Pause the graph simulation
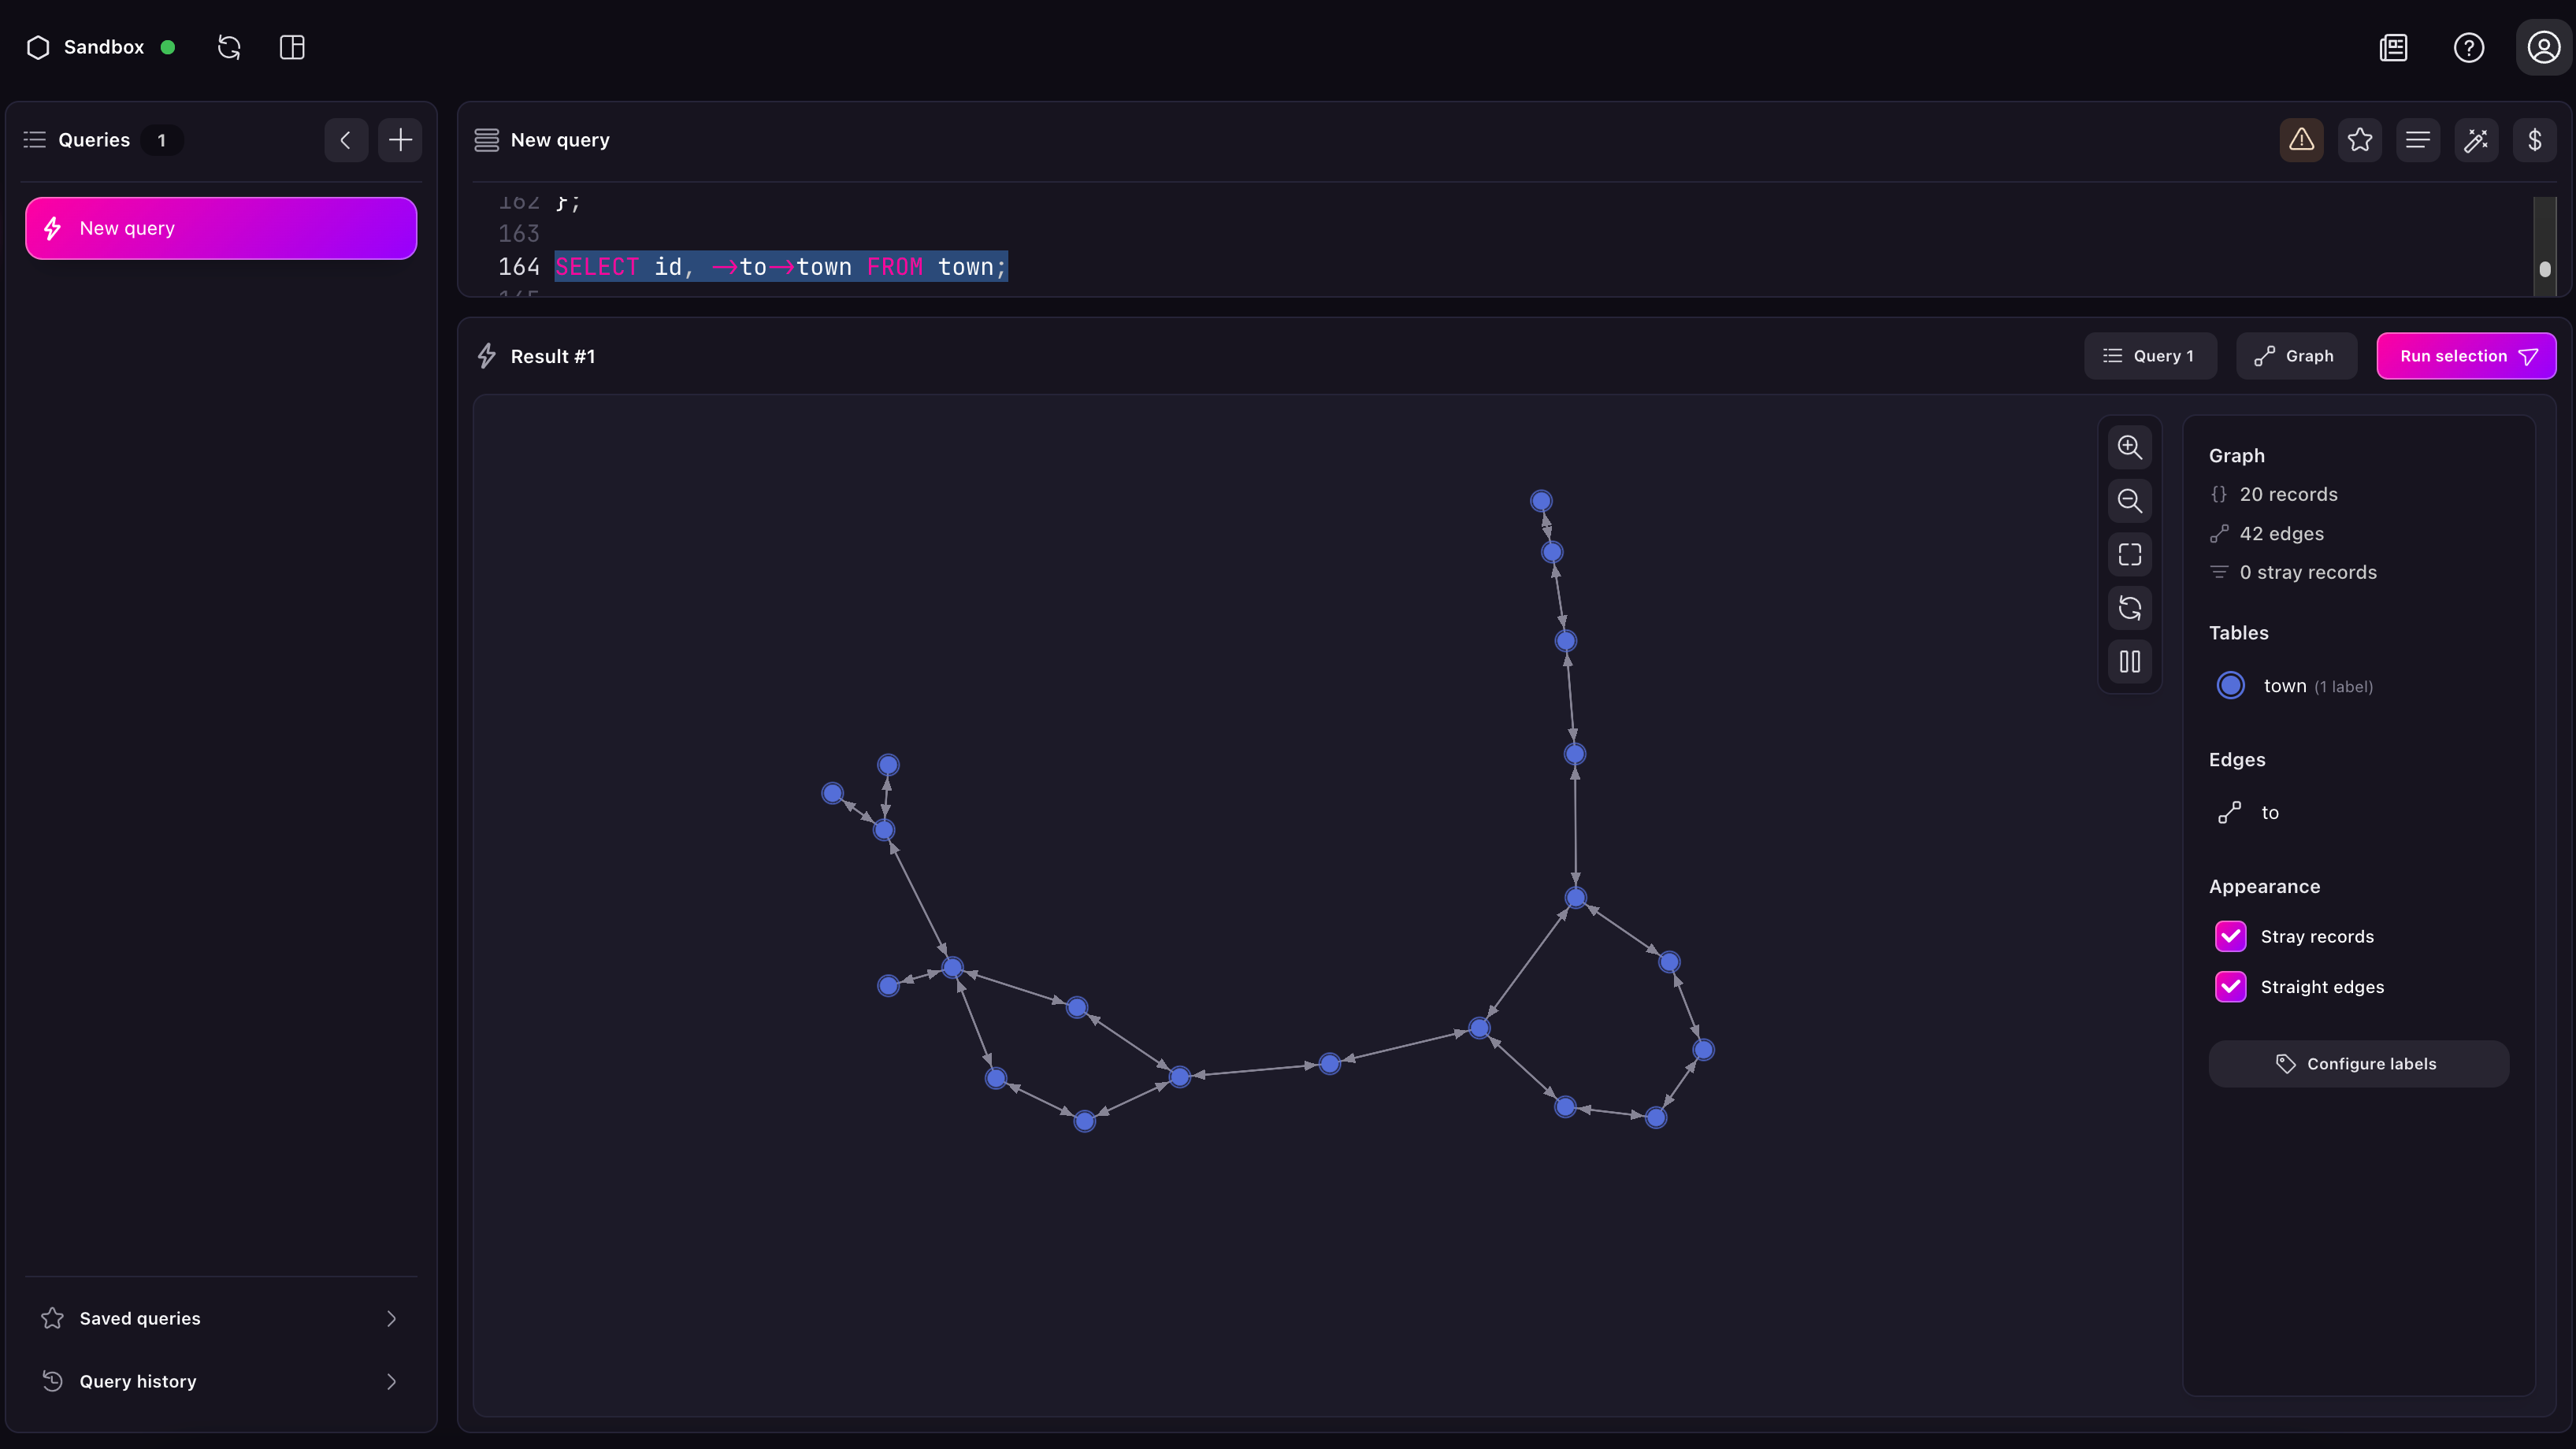Viewport: 2576px width, 1449px height. pyautogui.click(x=2130, y=661)
